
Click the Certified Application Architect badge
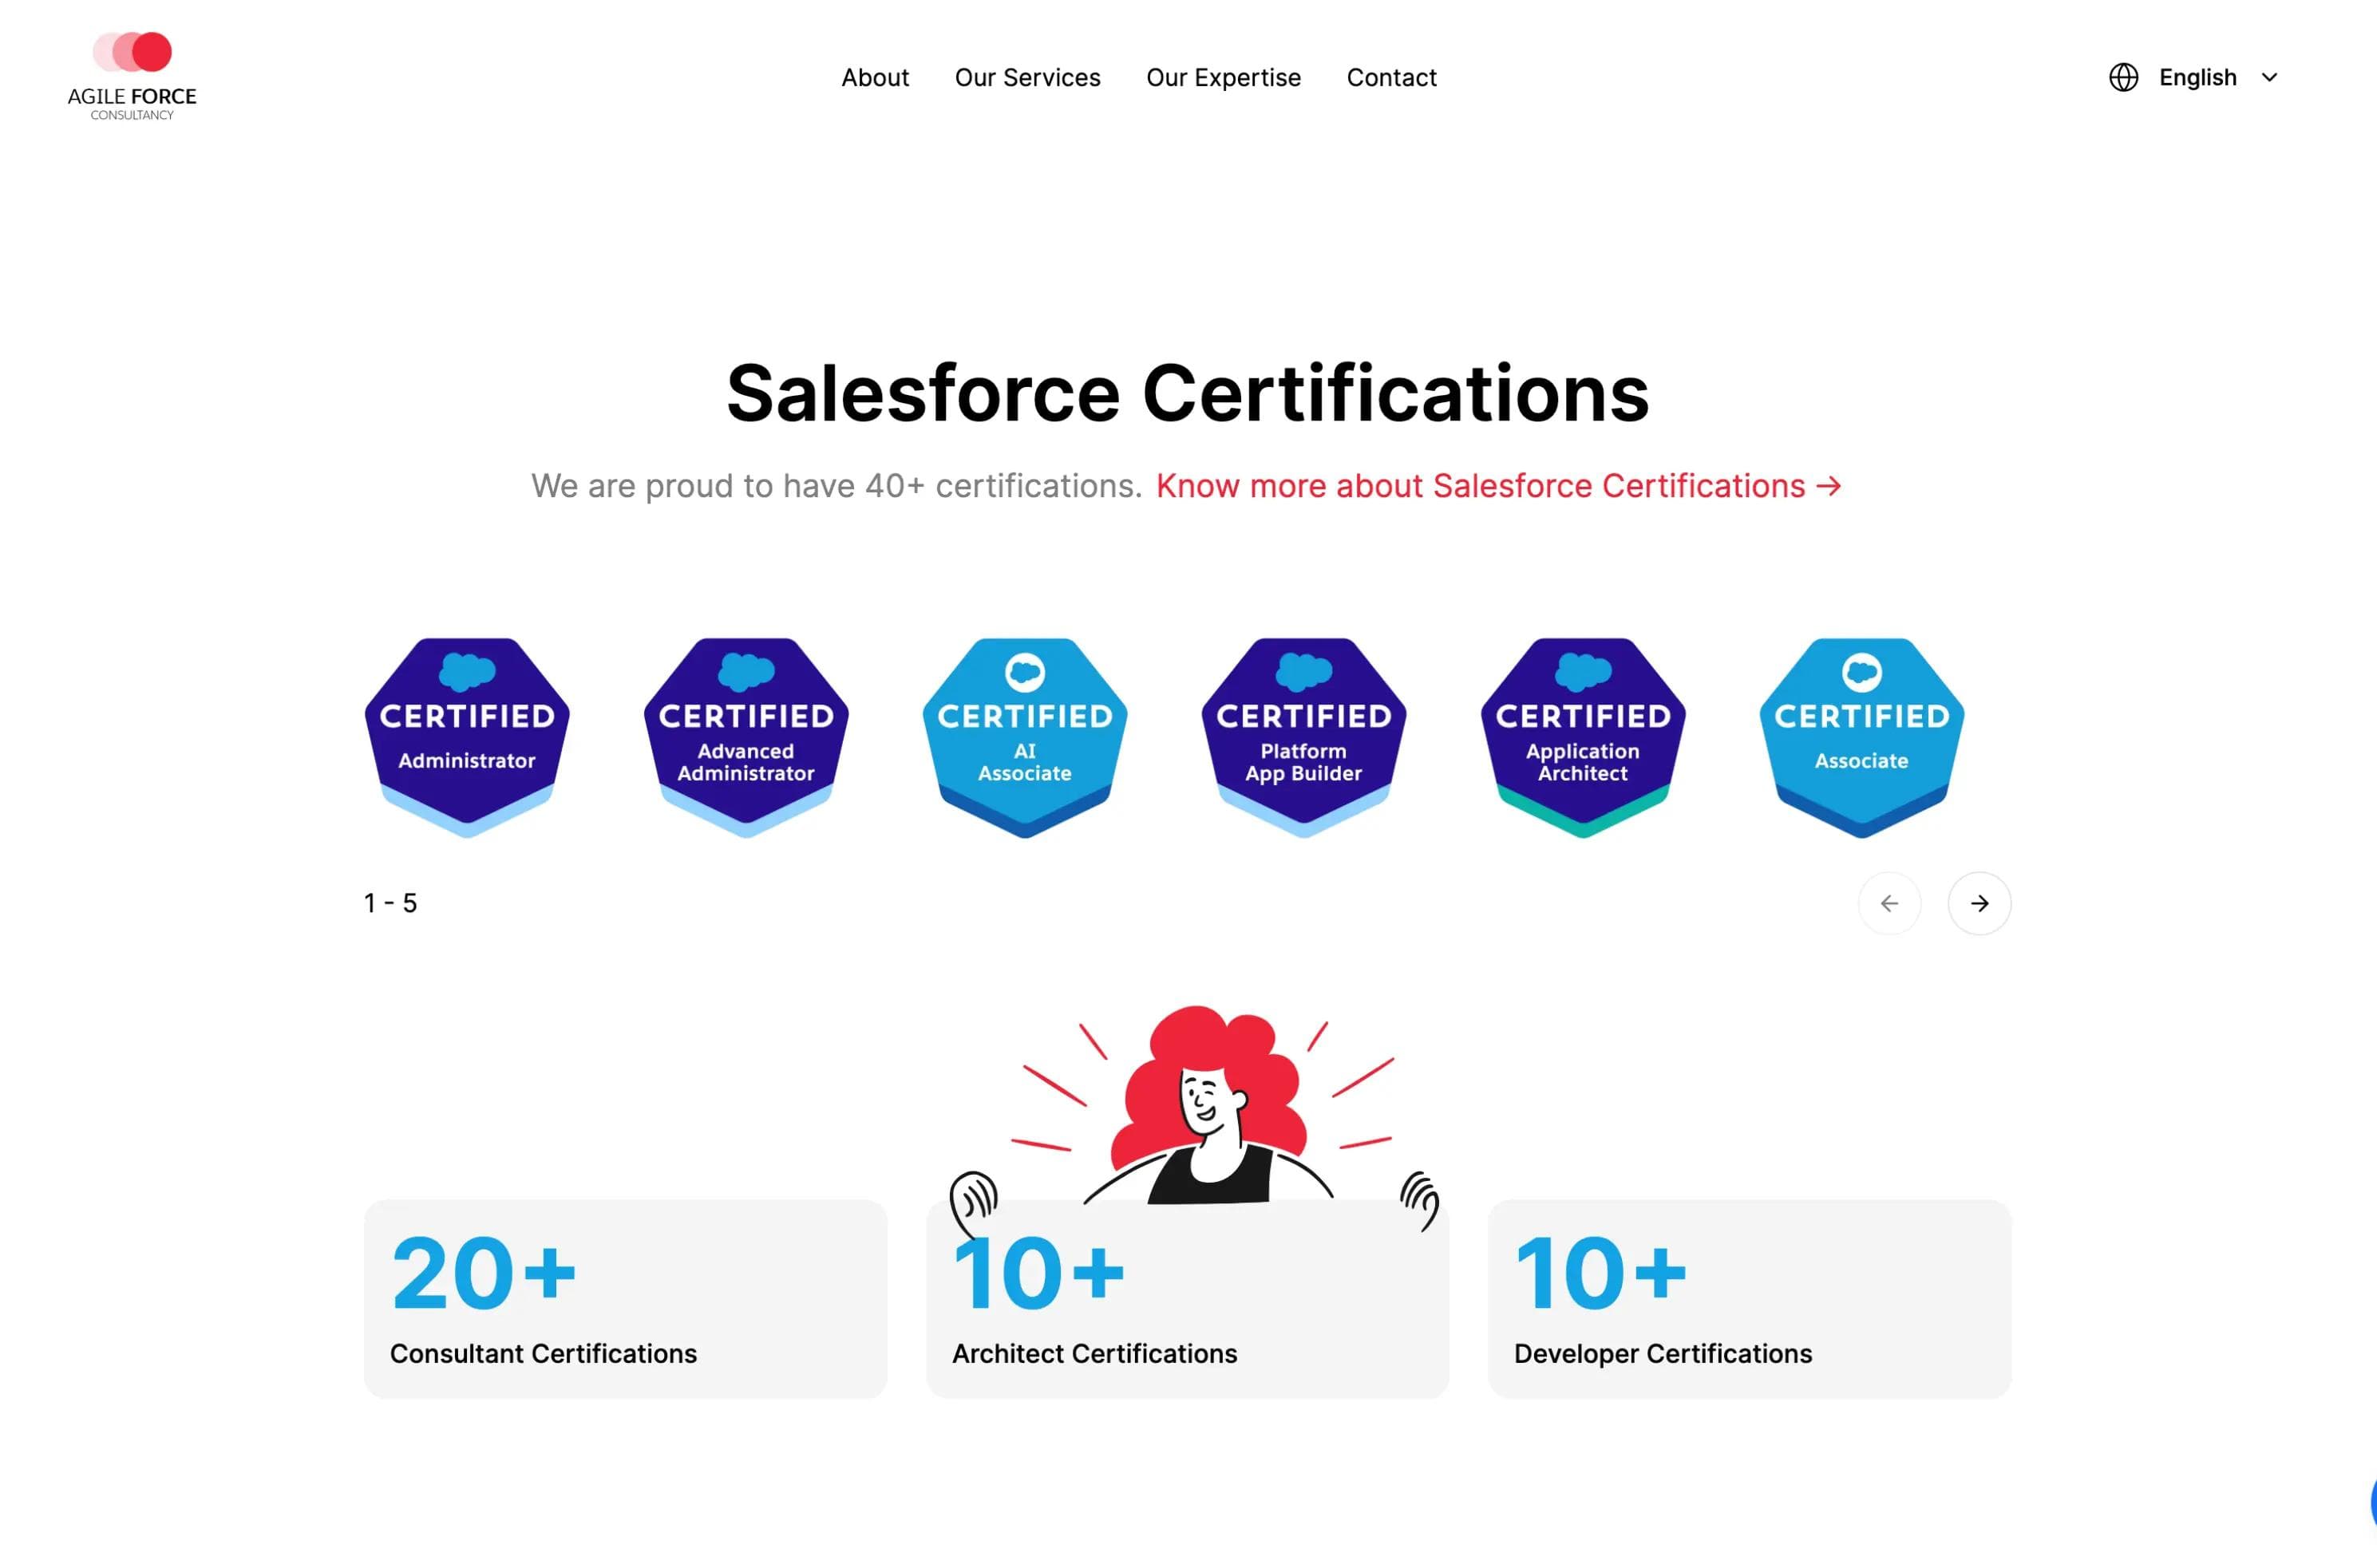1583,737
